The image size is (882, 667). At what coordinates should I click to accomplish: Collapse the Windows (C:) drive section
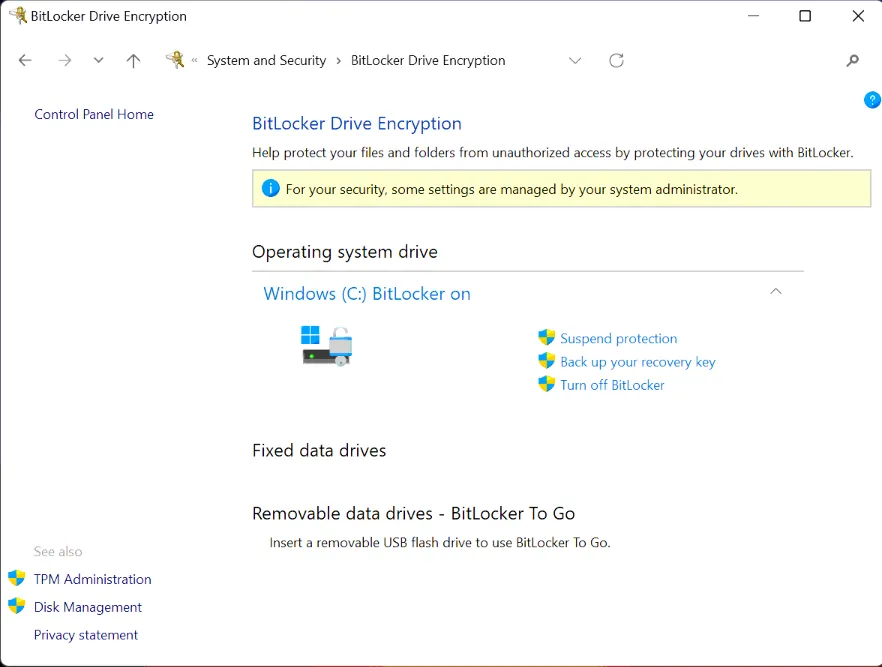[x=776, y=291]
